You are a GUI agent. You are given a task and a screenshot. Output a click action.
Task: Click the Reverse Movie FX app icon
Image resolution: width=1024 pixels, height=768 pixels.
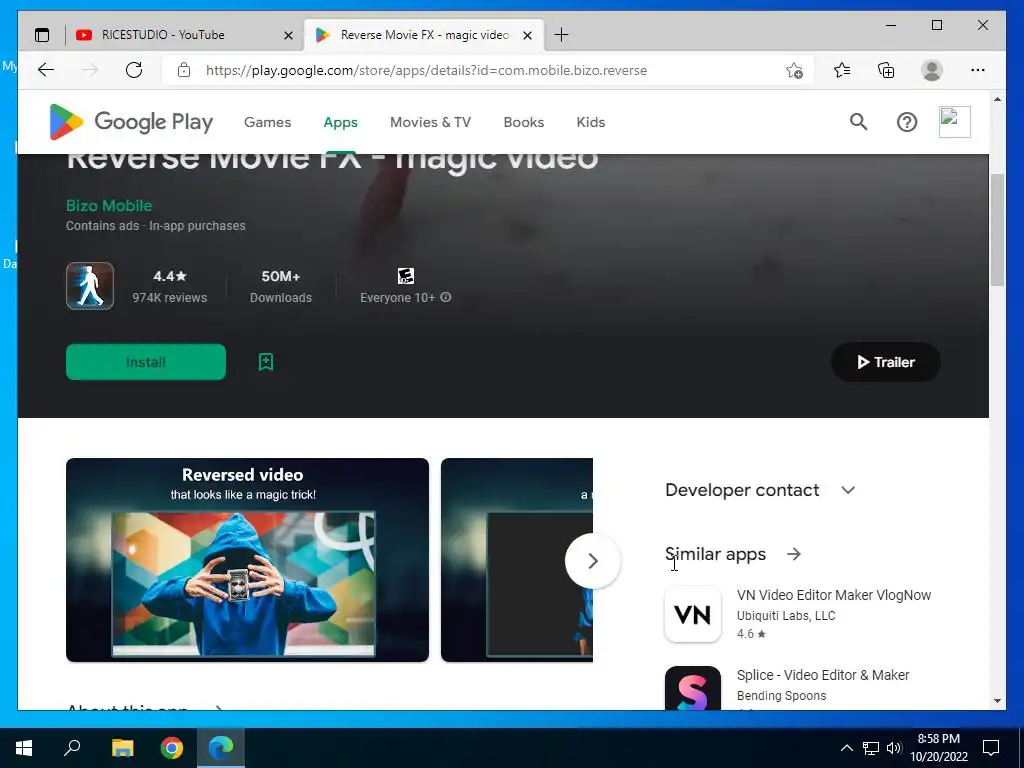point(90,286)
